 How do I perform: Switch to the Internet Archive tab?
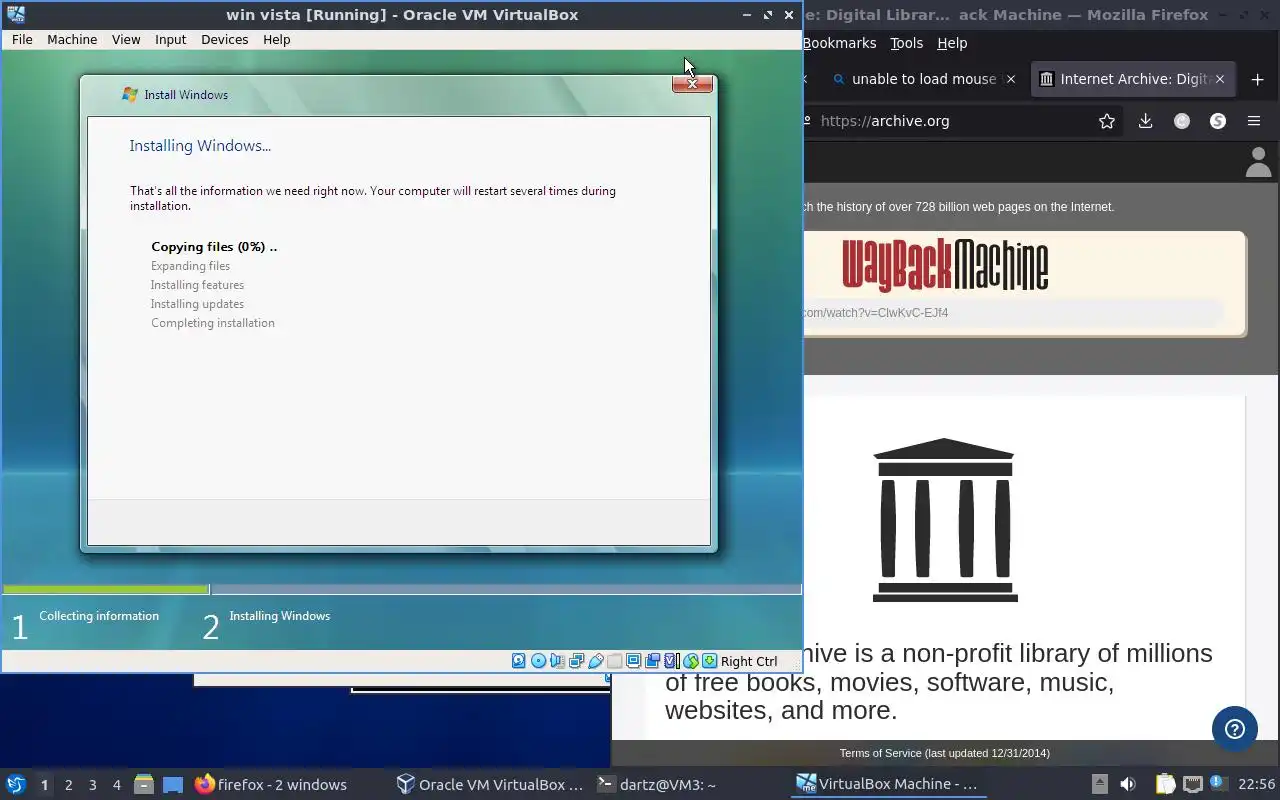(x=1133, y=79)
